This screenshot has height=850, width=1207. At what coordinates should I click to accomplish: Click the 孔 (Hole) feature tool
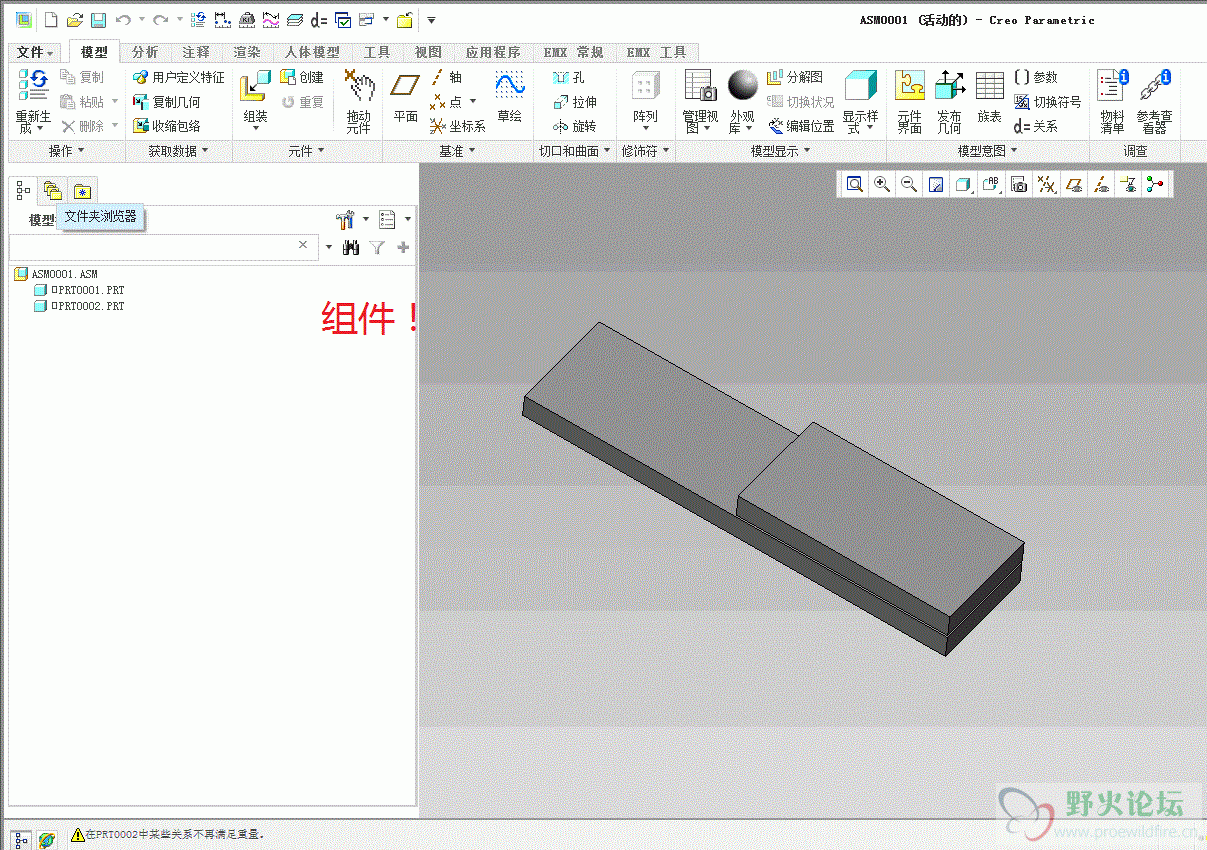569,77
